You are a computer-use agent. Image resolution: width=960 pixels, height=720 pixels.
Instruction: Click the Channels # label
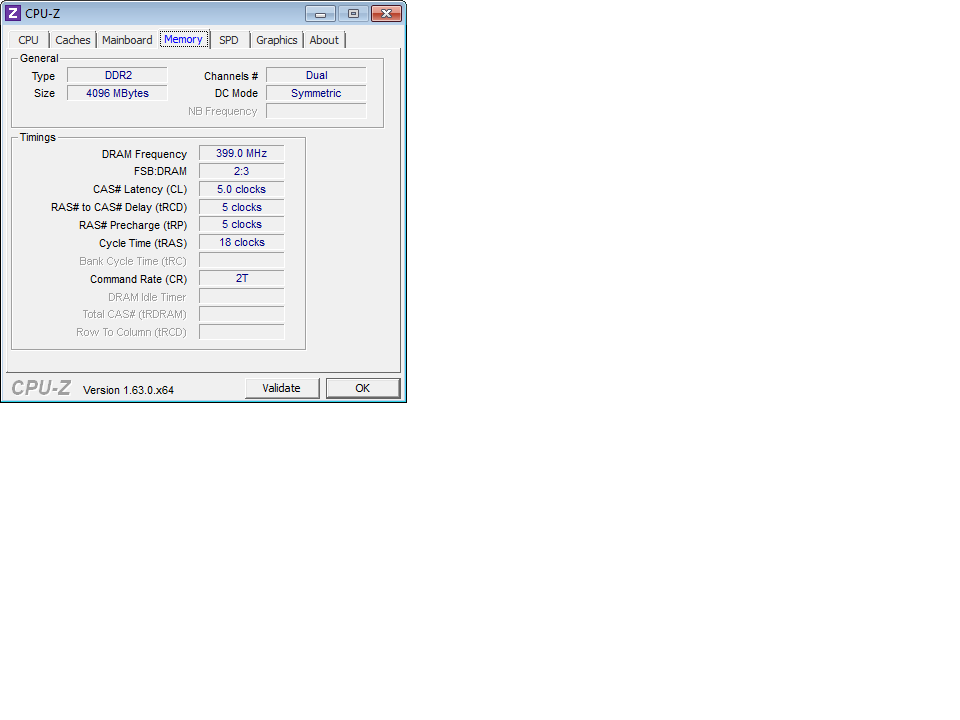231,76
